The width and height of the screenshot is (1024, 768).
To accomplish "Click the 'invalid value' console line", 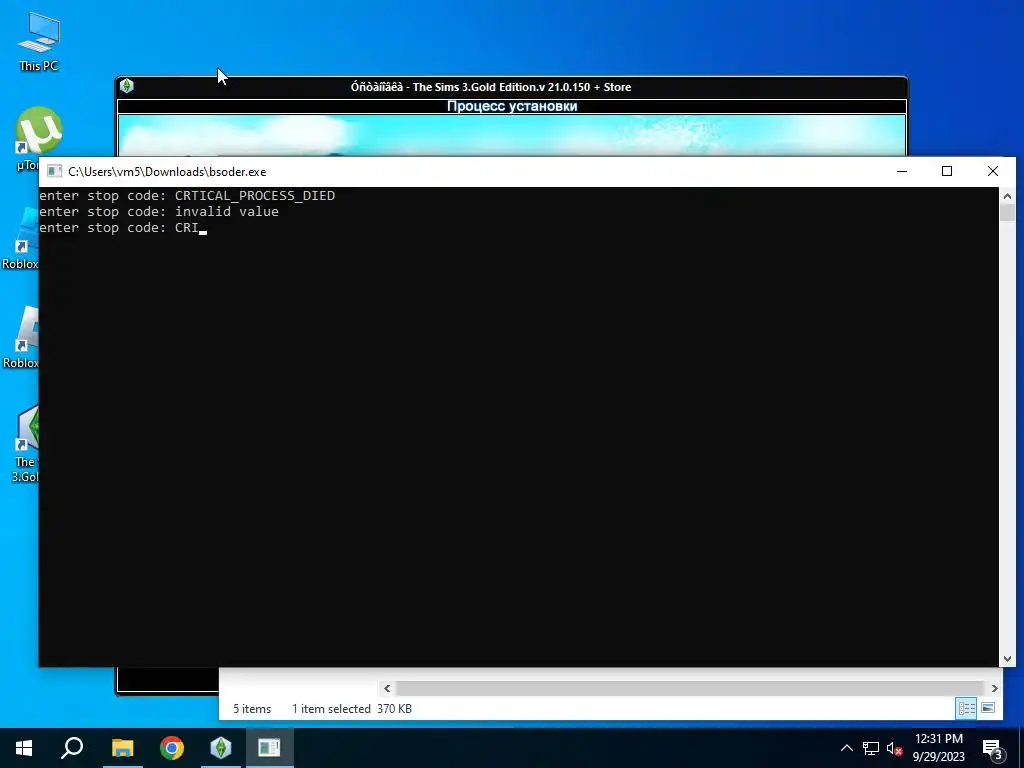I will click(159, 212).
